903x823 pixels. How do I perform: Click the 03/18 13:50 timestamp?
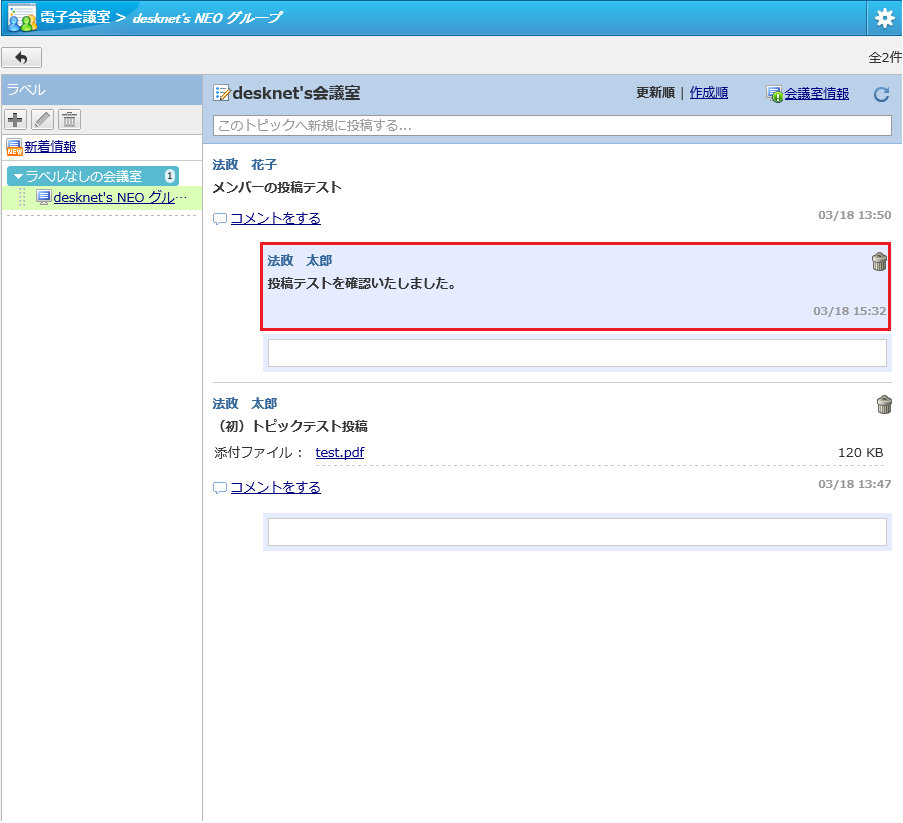[x=854, y=215]
